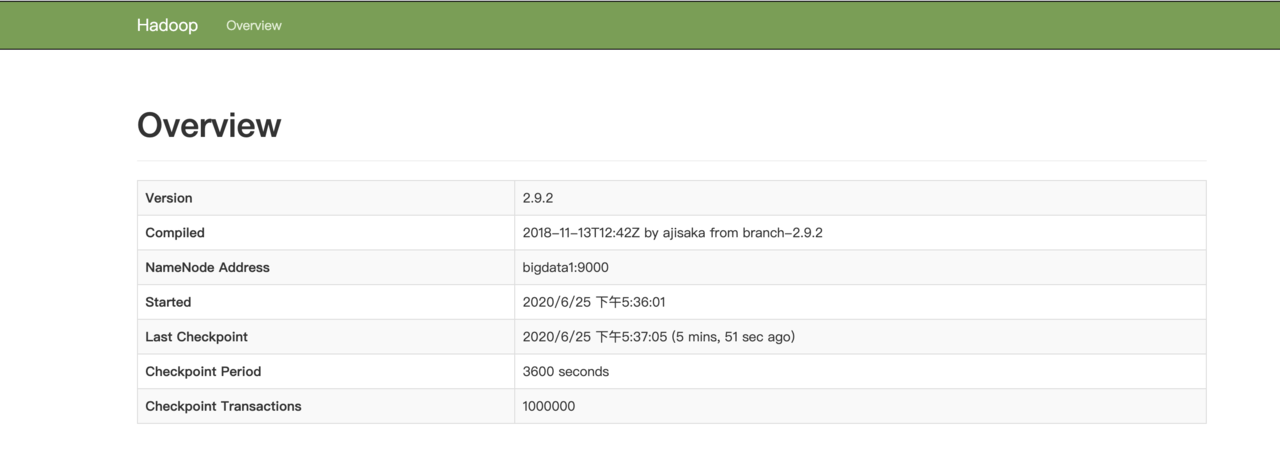Open the Overview tab in navbar
1280x467 pixels.
click(x=254, y=26)
